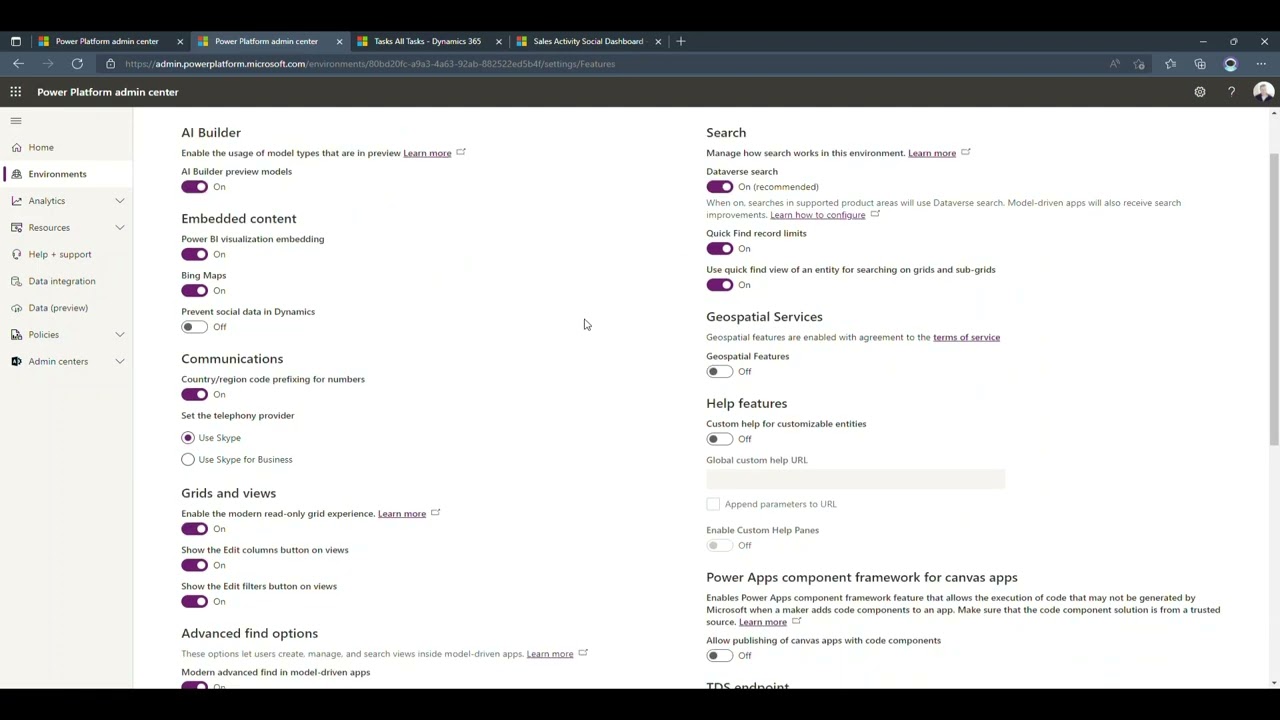Use quick find view of entity toggle
Viewport: 1280px width, 720px height.
pos(719,285)
